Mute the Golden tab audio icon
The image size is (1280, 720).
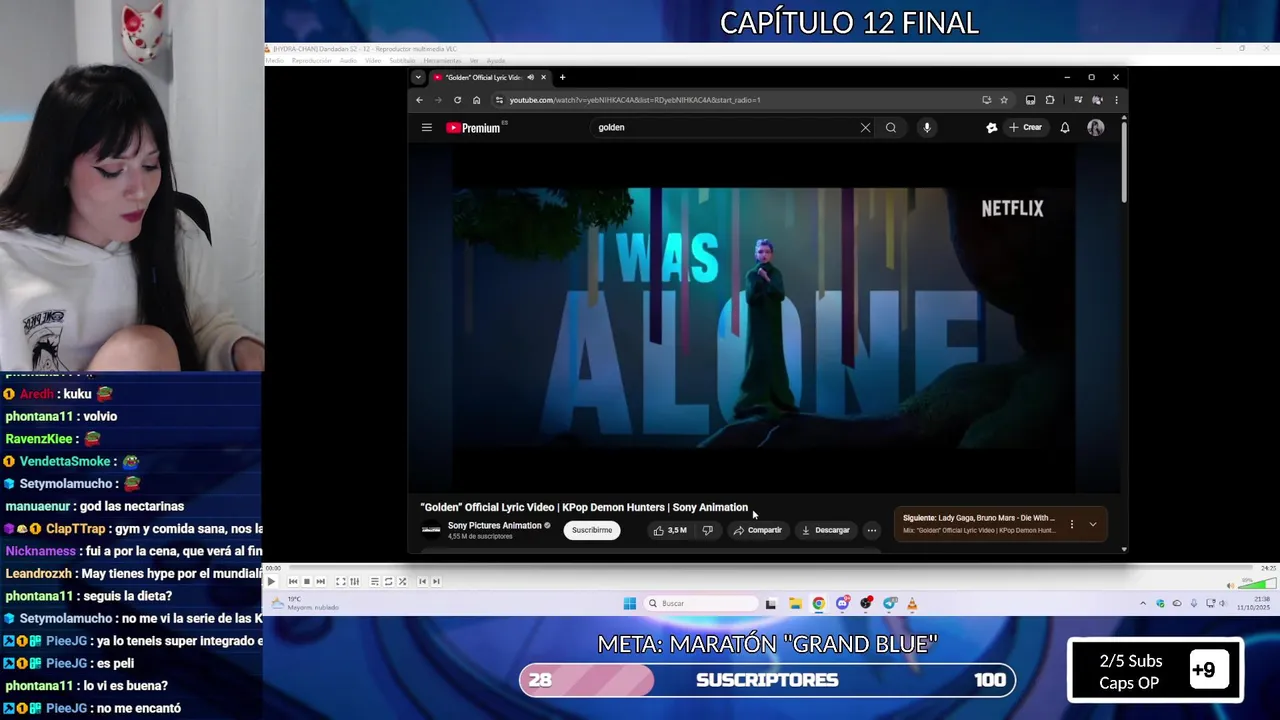530,77
